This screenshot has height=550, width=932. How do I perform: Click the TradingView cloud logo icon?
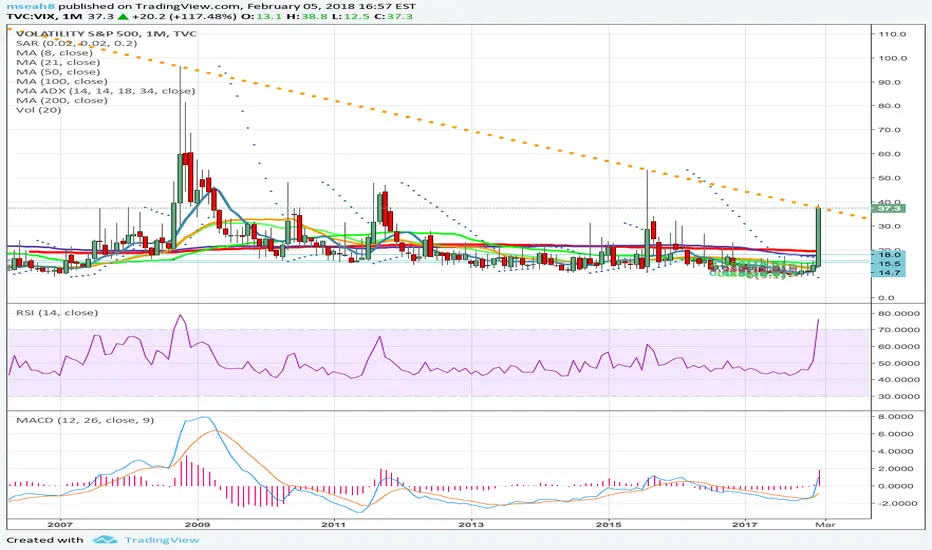tap(105, 539)
